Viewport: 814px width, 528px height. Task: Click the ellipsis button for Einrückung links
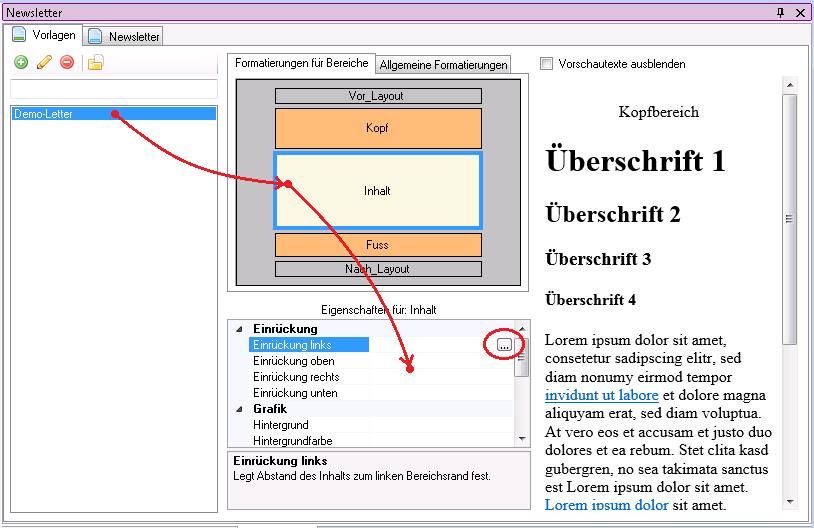tap(504, 345)
